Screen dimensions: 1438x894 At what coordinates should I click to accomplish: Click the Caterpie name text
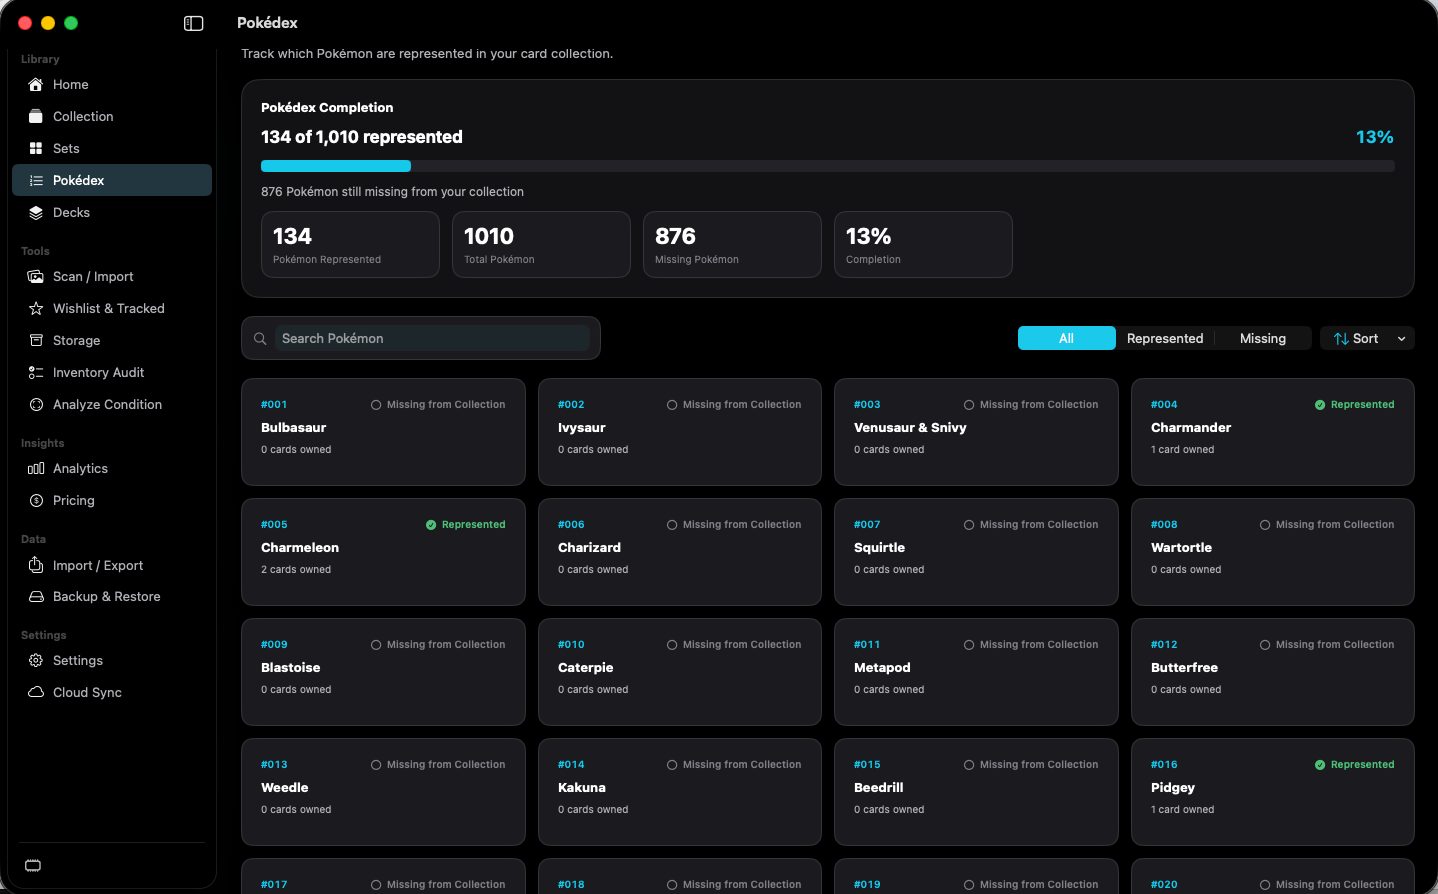[586, 668]
